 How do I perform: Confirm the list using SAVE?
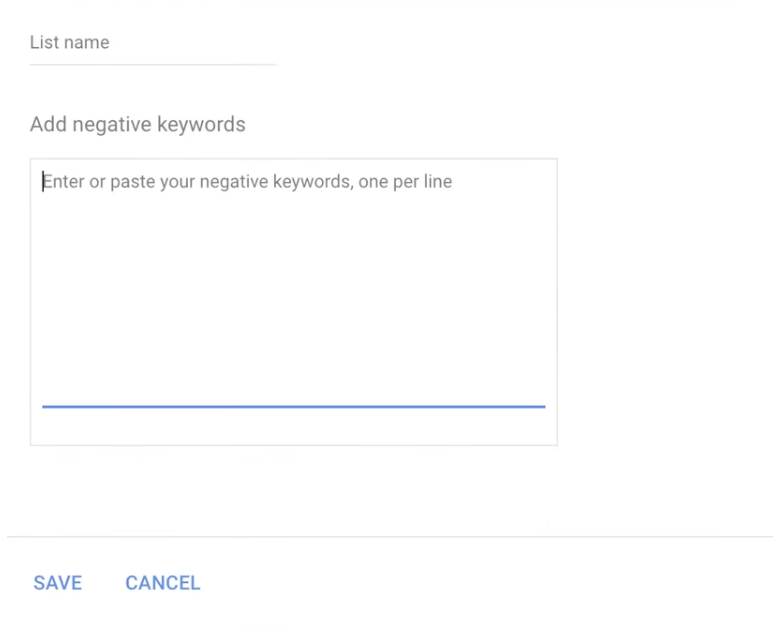pyautogui.click(x=58, y=583)
